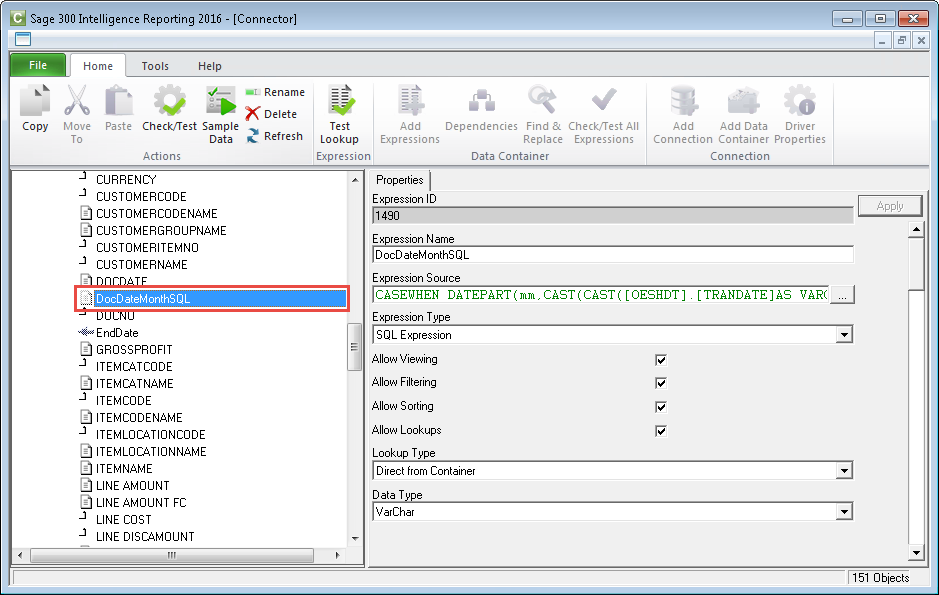Viewport: 939px width, 595px height.
Task: Click the Expression Source field
Action: tap(601, 295)
